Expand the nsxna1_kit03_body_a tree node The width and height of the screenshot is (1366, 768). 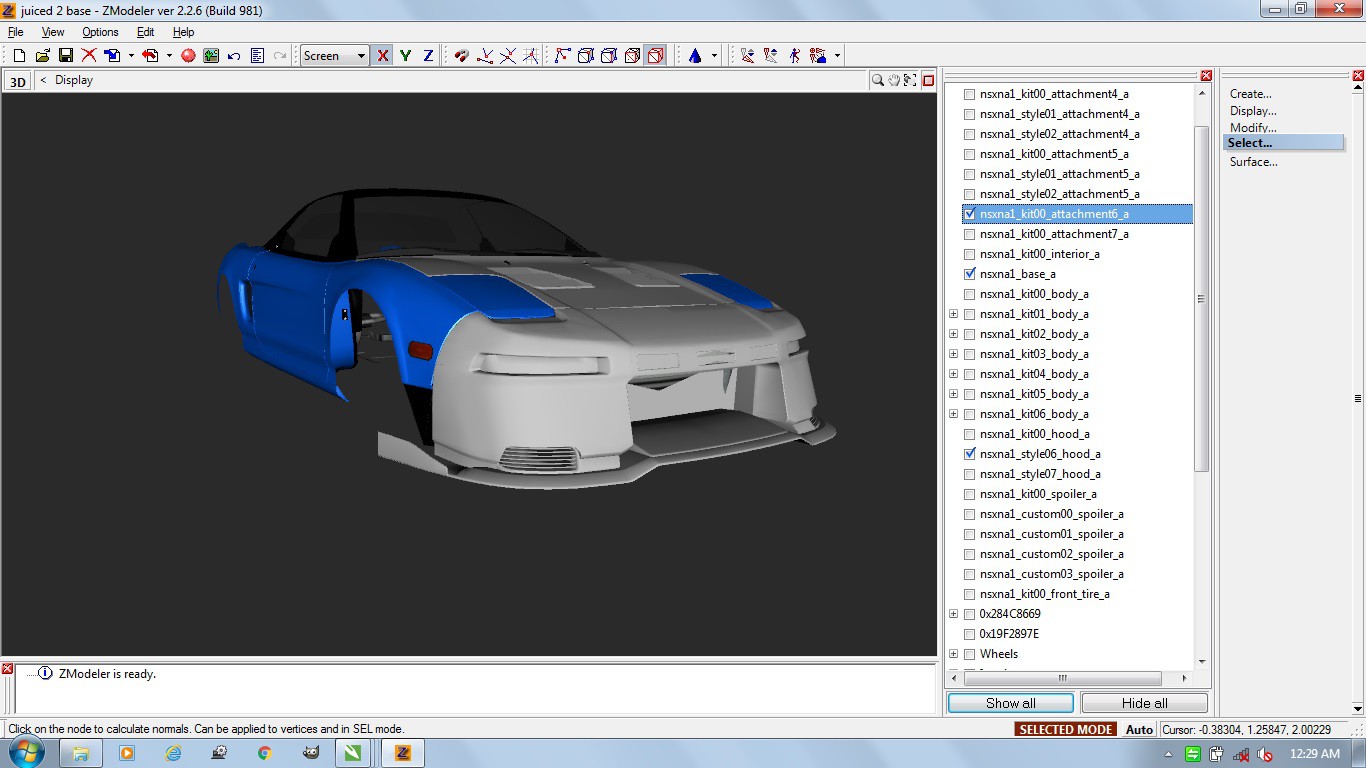tap(953, 354)
